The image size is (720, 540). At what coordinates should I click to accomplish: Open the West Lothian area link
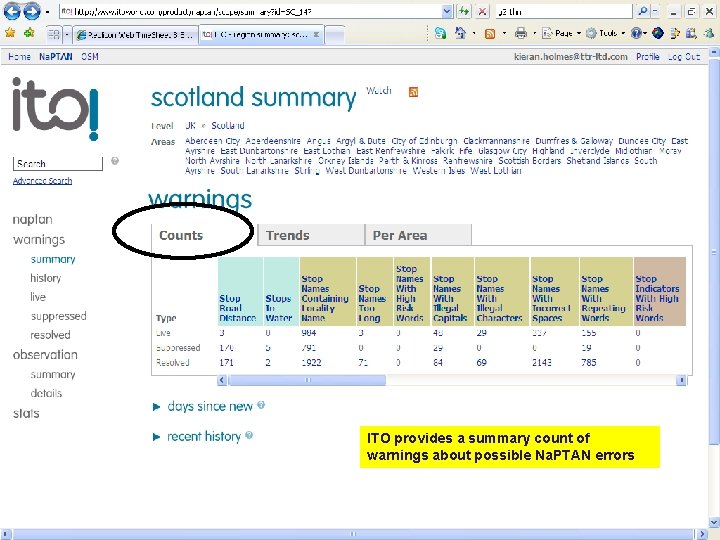pos(496,171)
